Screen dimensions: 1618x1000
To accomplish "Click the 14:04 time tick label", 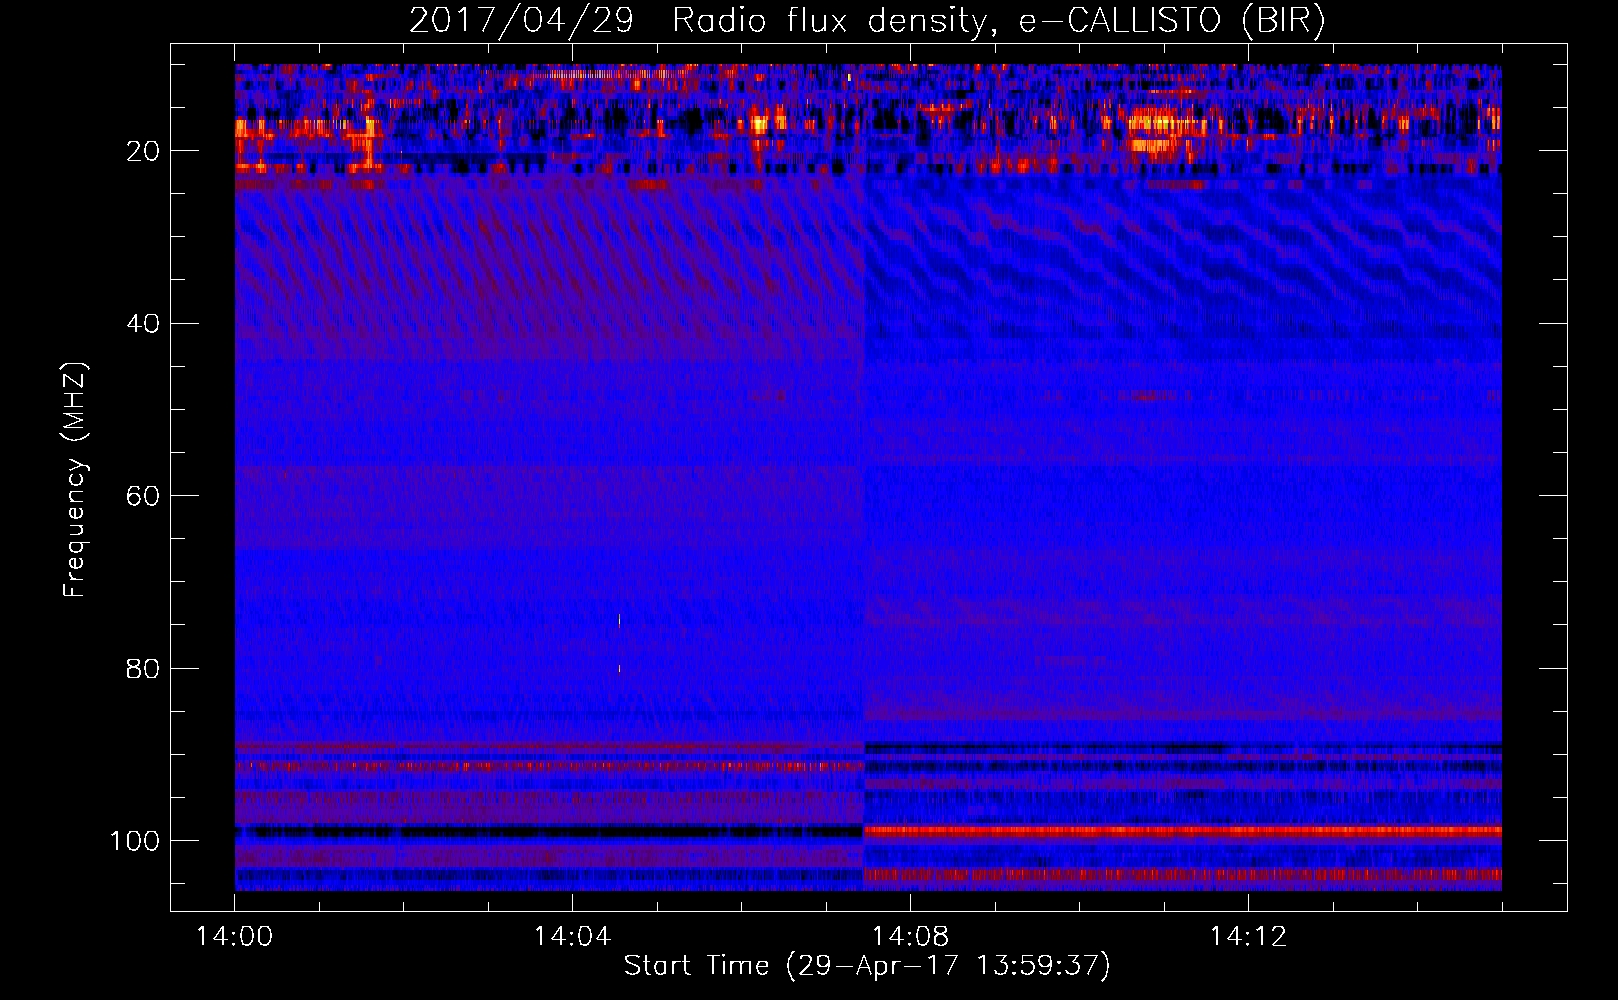I will tap(572, 937).
